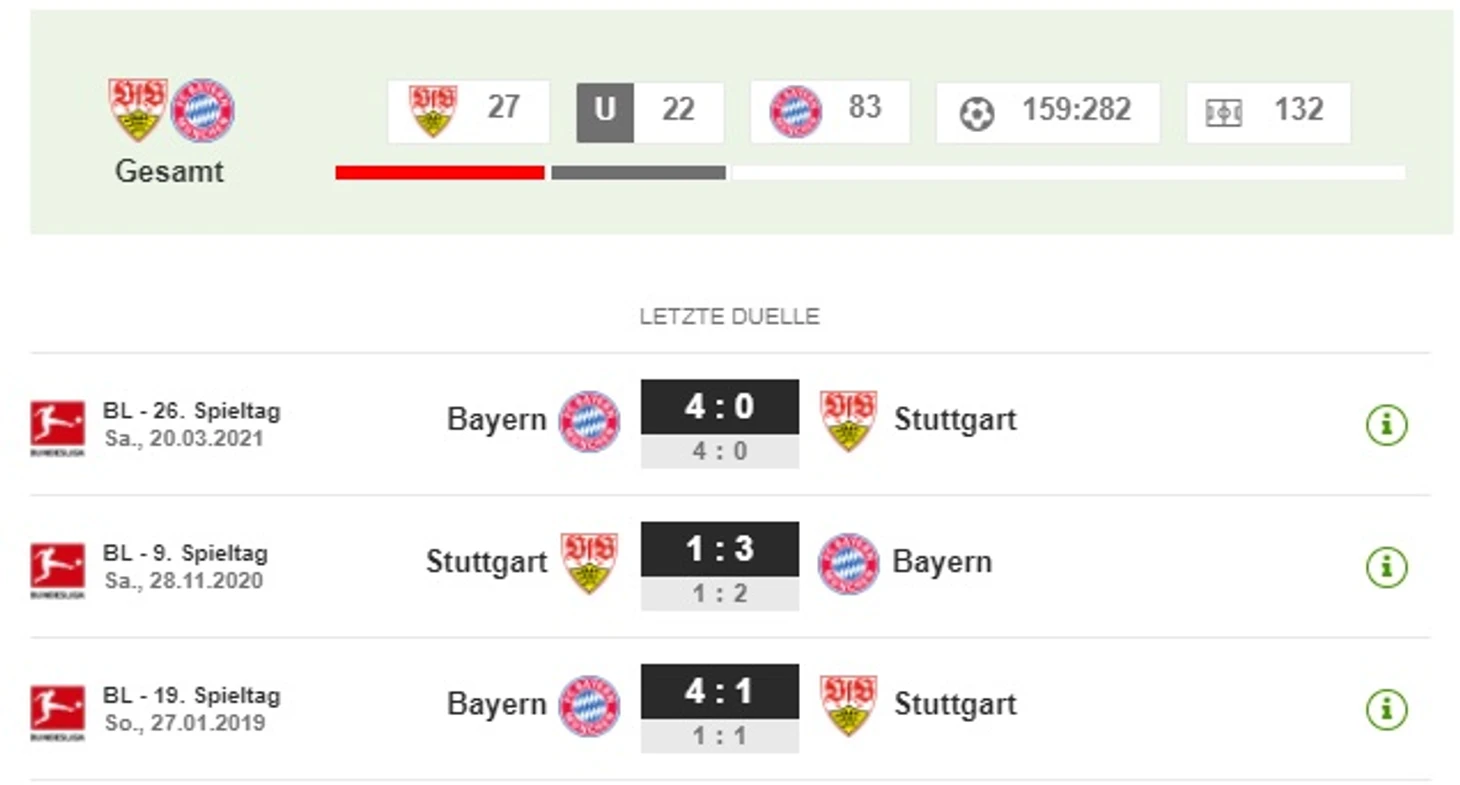Click the football goals icon next to 159:282
Screen dimensions: 1460x785
[977, 113]
